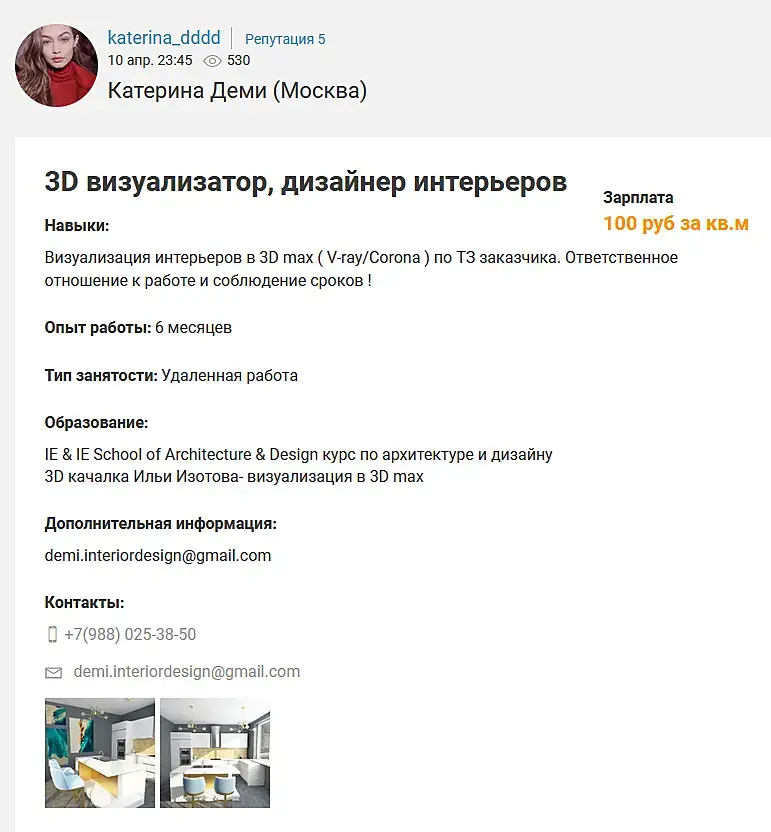The image size is (771, 832).
Task: Click the name Катерина Деми (Москва)
Action: click(x=237, y=91)
